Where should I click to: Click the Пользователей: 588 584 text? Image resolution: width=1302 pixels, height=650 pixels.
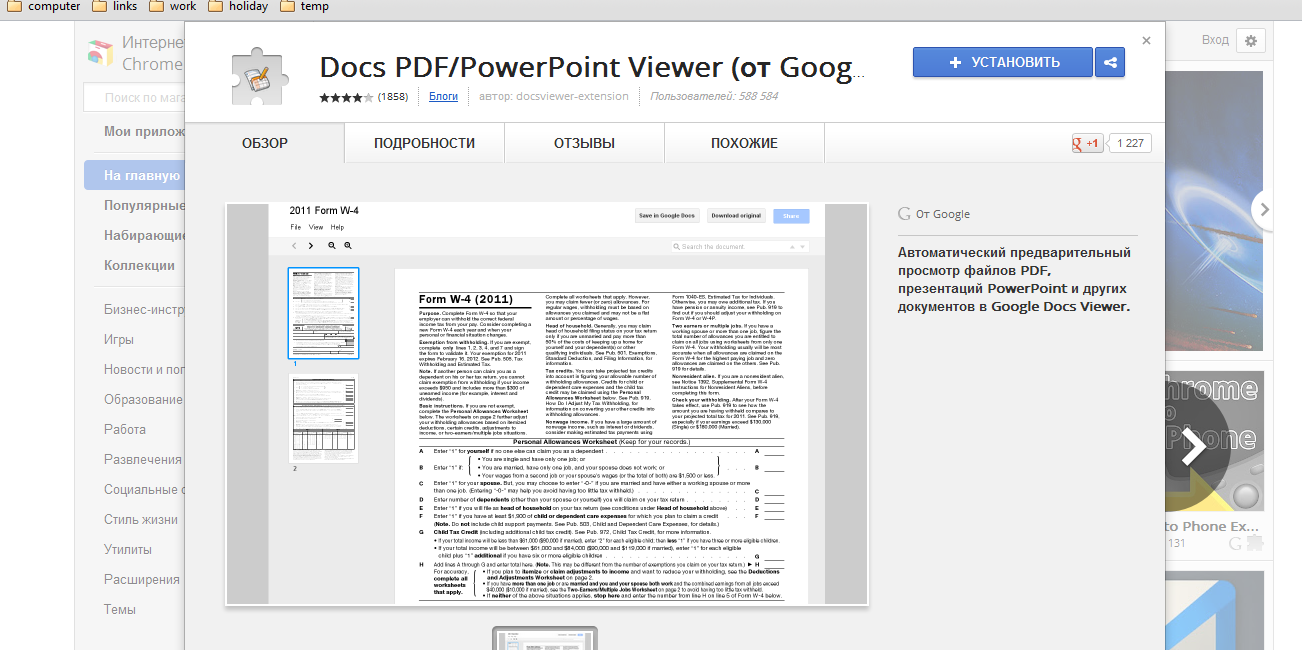[x=714, y=97]
